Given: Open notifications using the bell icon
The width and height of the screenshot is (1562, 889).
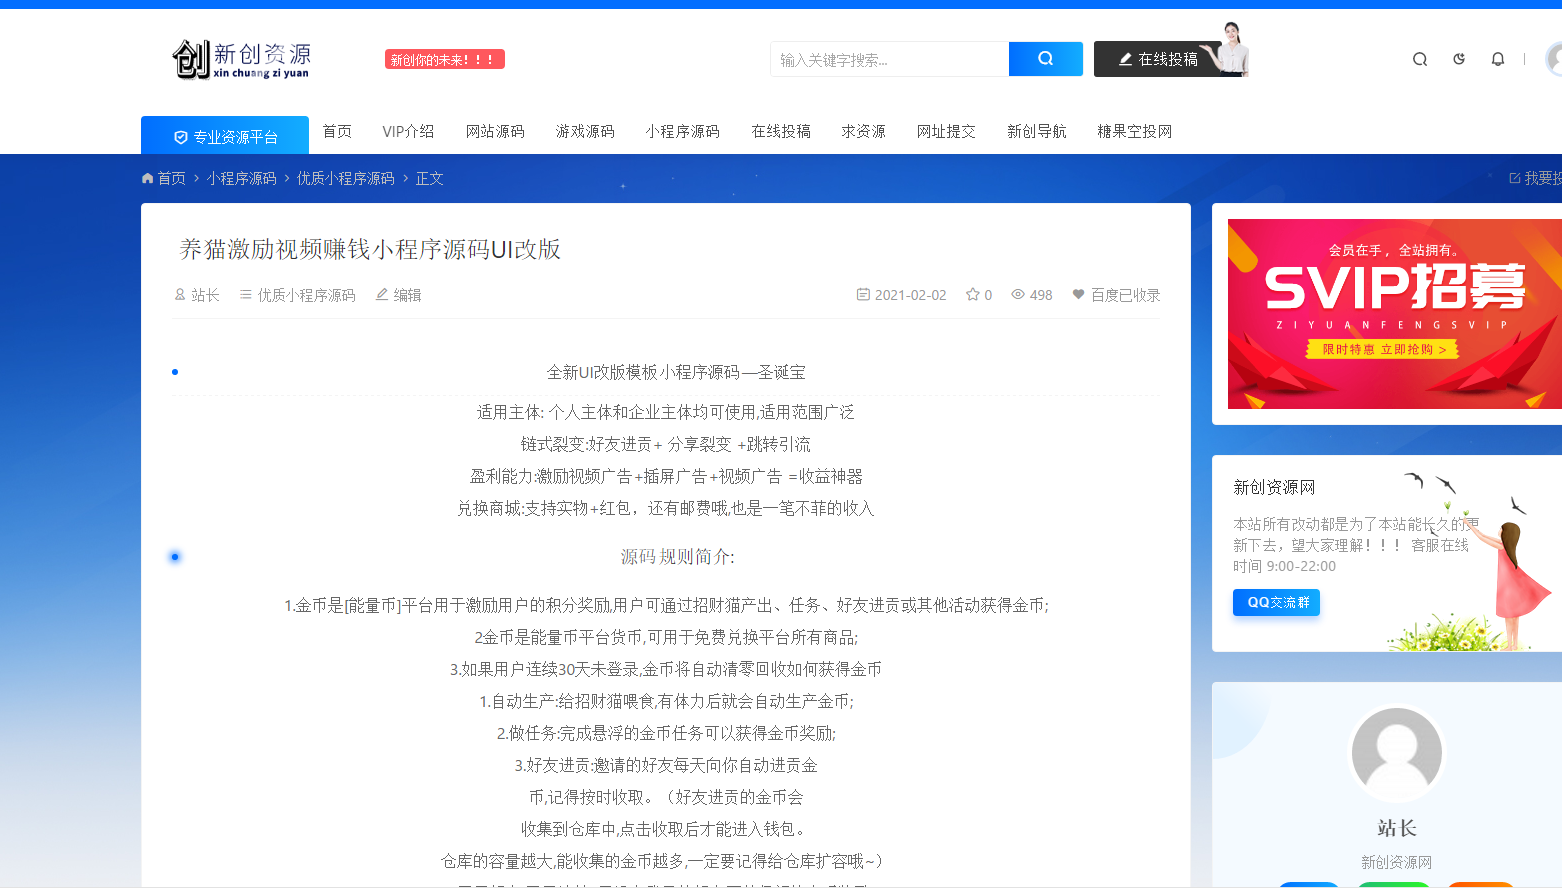Looking at the screenshot, I should pos(1497,59).
